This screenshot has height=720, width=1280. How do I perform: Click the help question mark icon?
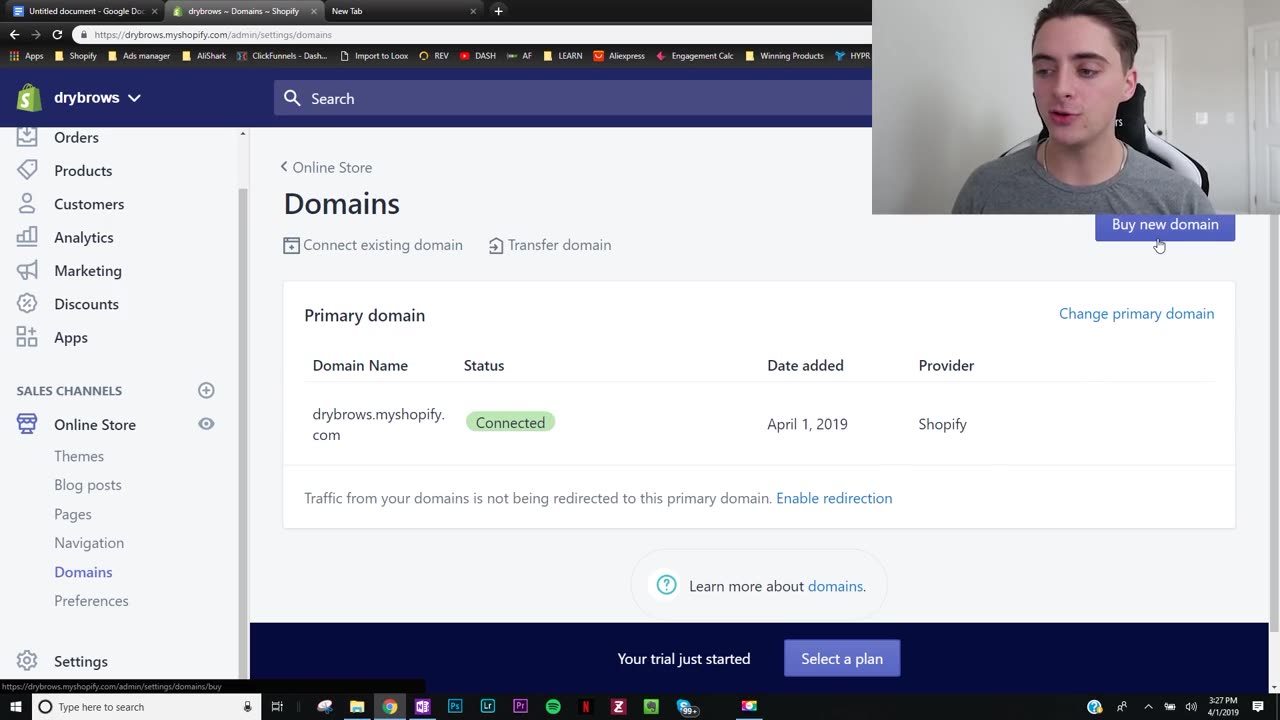tap(667, 585)
